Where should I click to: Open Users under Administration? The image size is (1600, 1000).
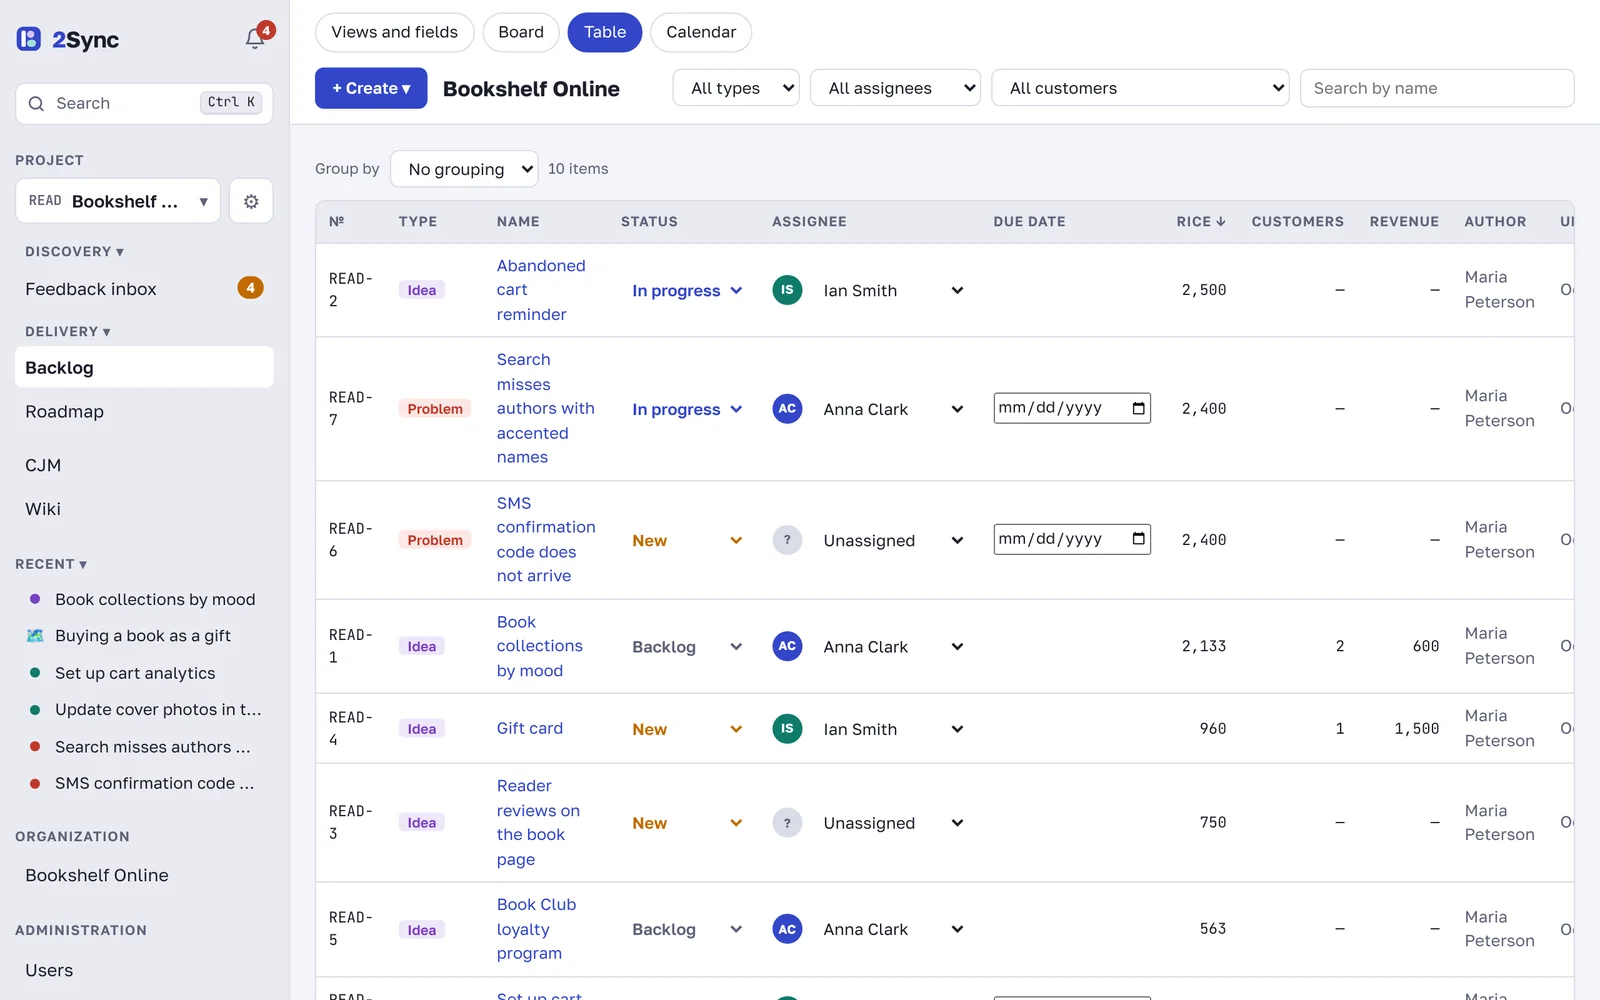(144, 970)
